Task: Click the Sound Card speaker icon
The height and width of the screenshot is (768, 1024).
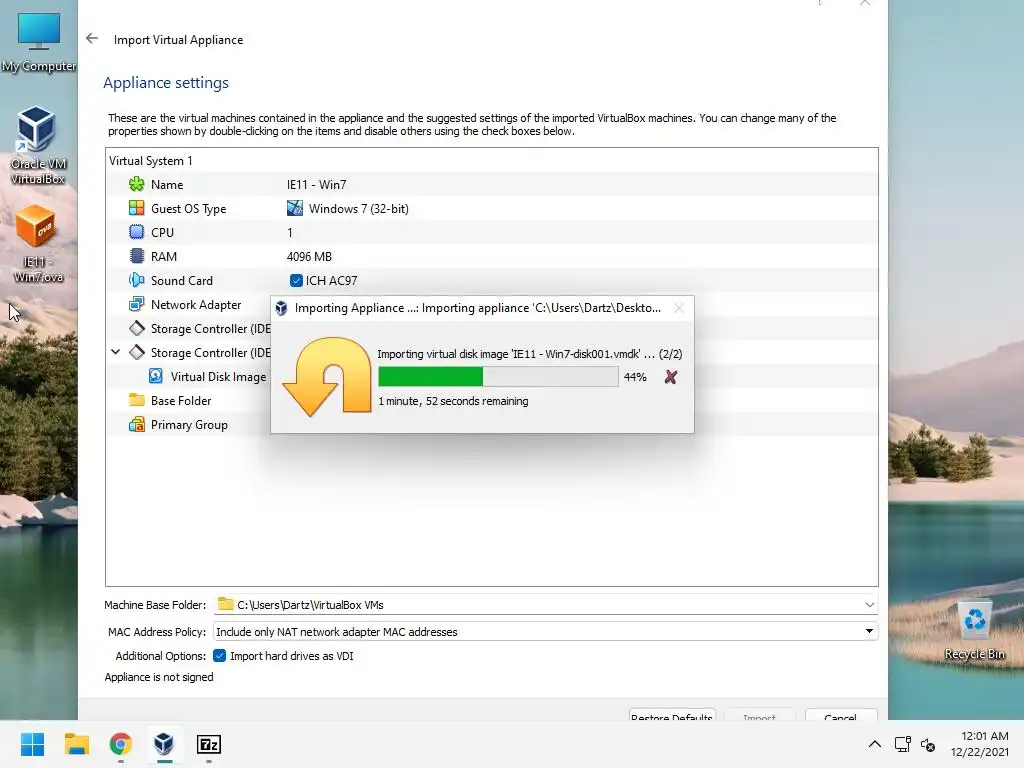Action: pyautogui.click(x=136, y=280)
